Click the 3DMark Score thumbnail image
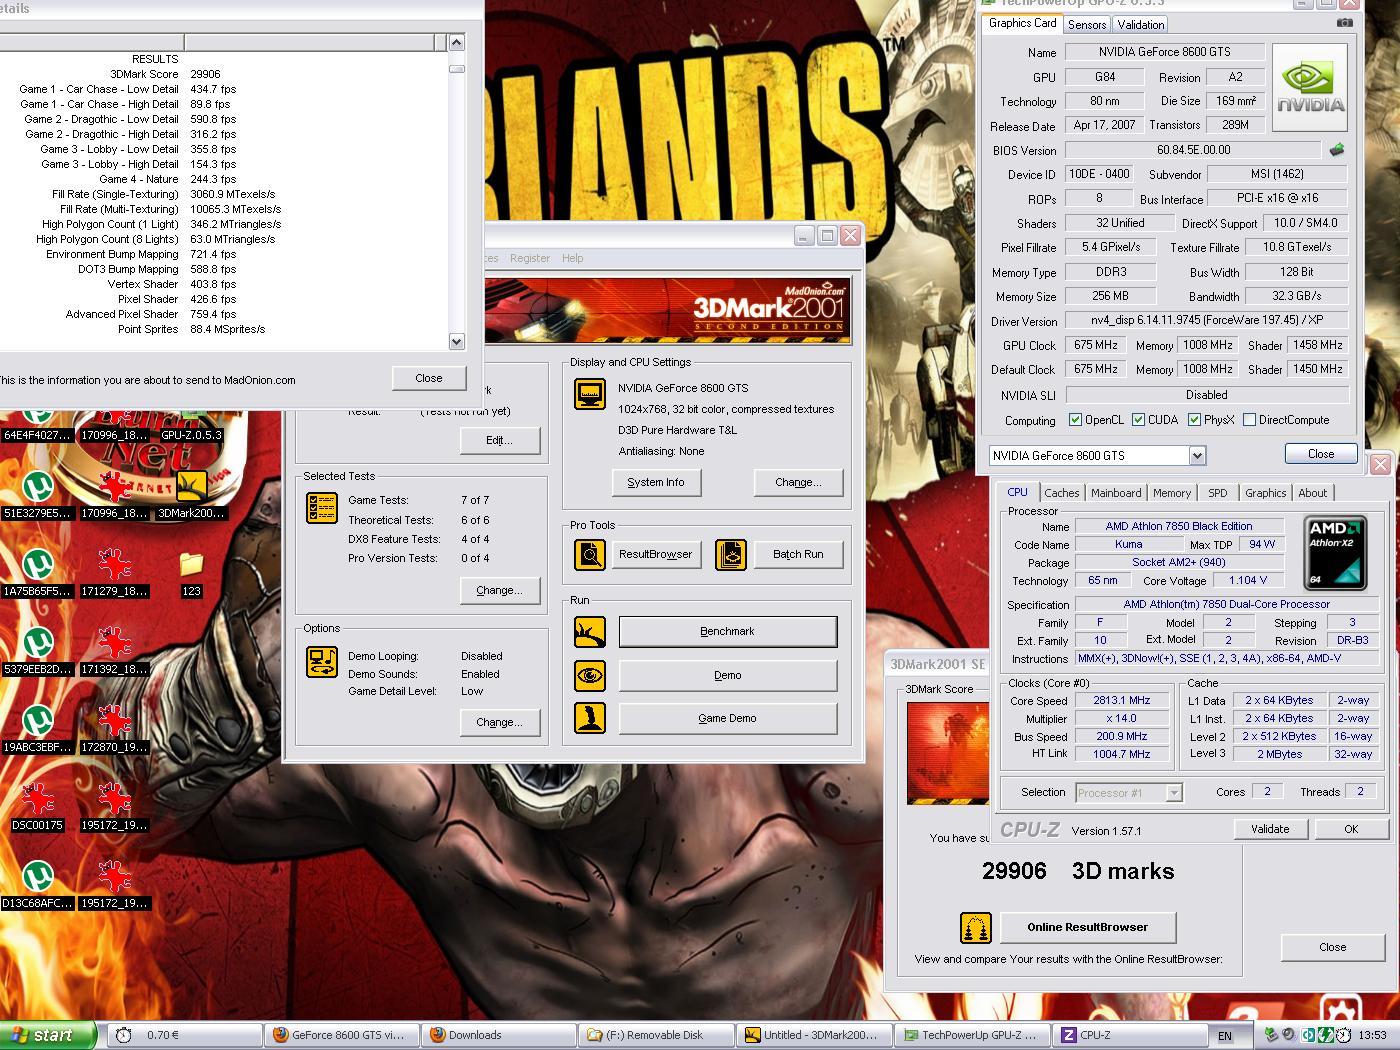 click(x=947, y=753)
